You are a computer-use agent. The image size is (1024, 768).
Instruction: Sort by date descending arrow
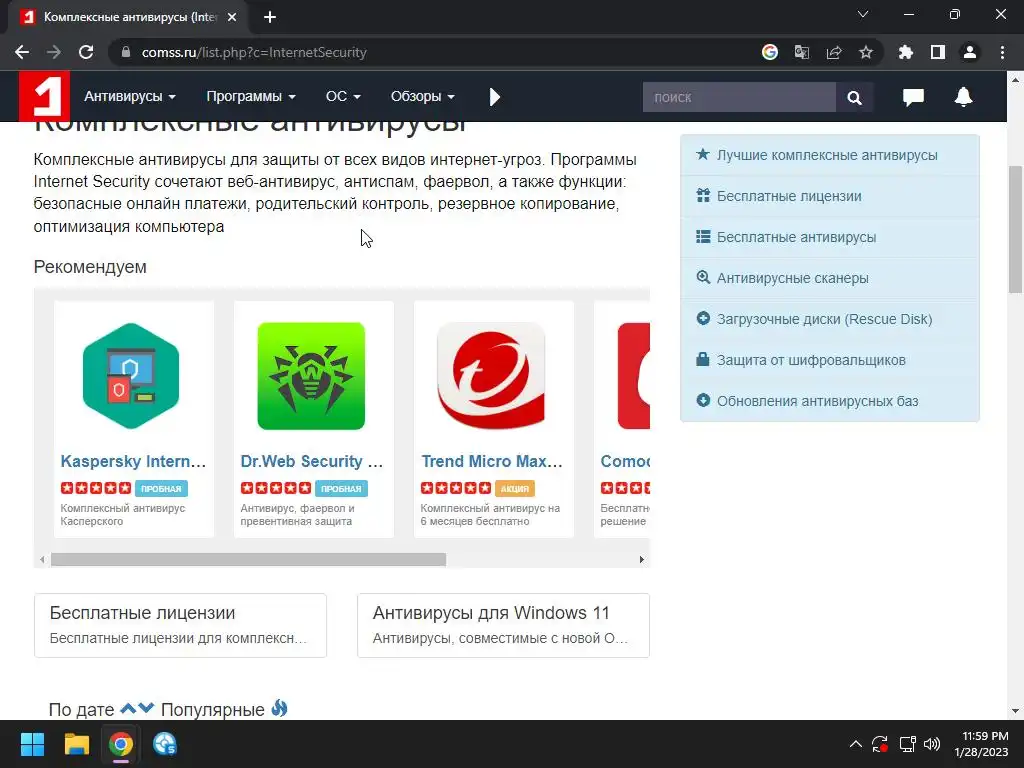click(x=146, y=708)
